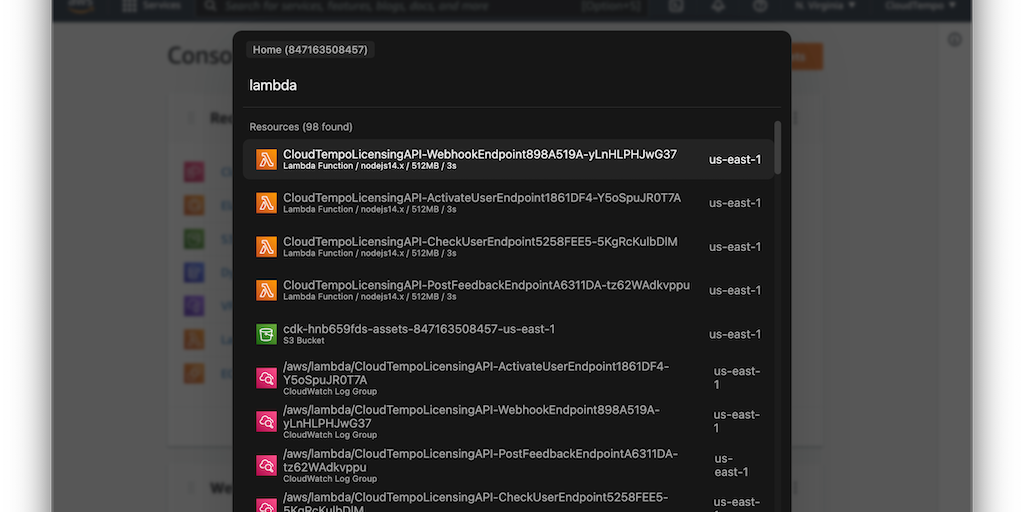
Task: Click region label on PostFeedbackEndpoint log group row
Action: click(731, 465)
